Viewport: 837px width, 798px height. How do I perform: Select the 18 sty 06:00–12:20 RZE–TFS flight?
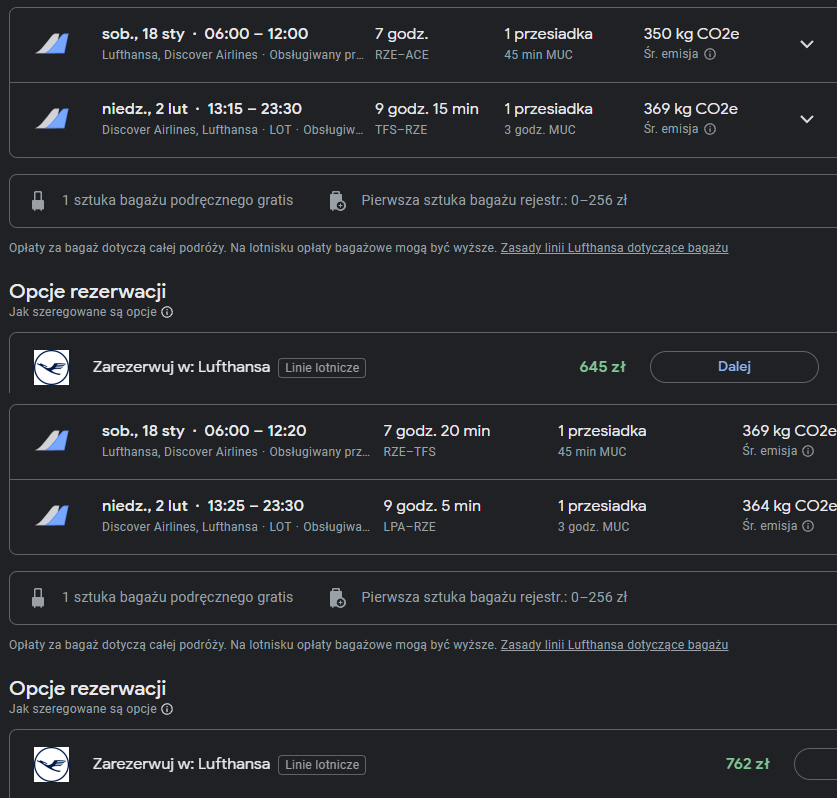(x=423, y=441)
